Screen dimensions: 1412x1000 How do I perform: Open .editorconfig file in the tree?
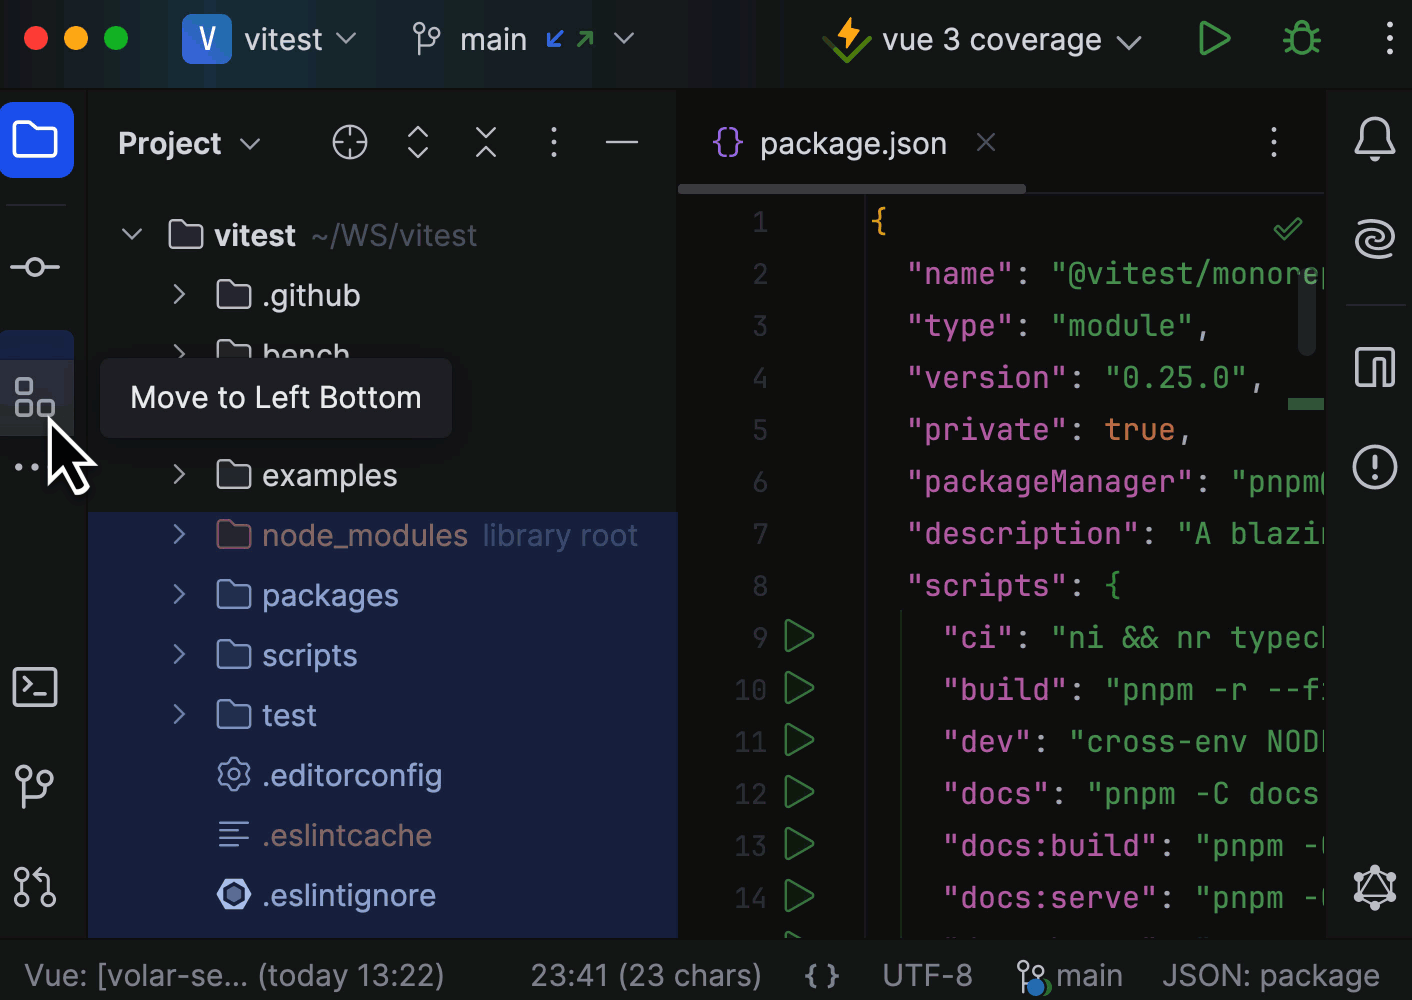351,776
